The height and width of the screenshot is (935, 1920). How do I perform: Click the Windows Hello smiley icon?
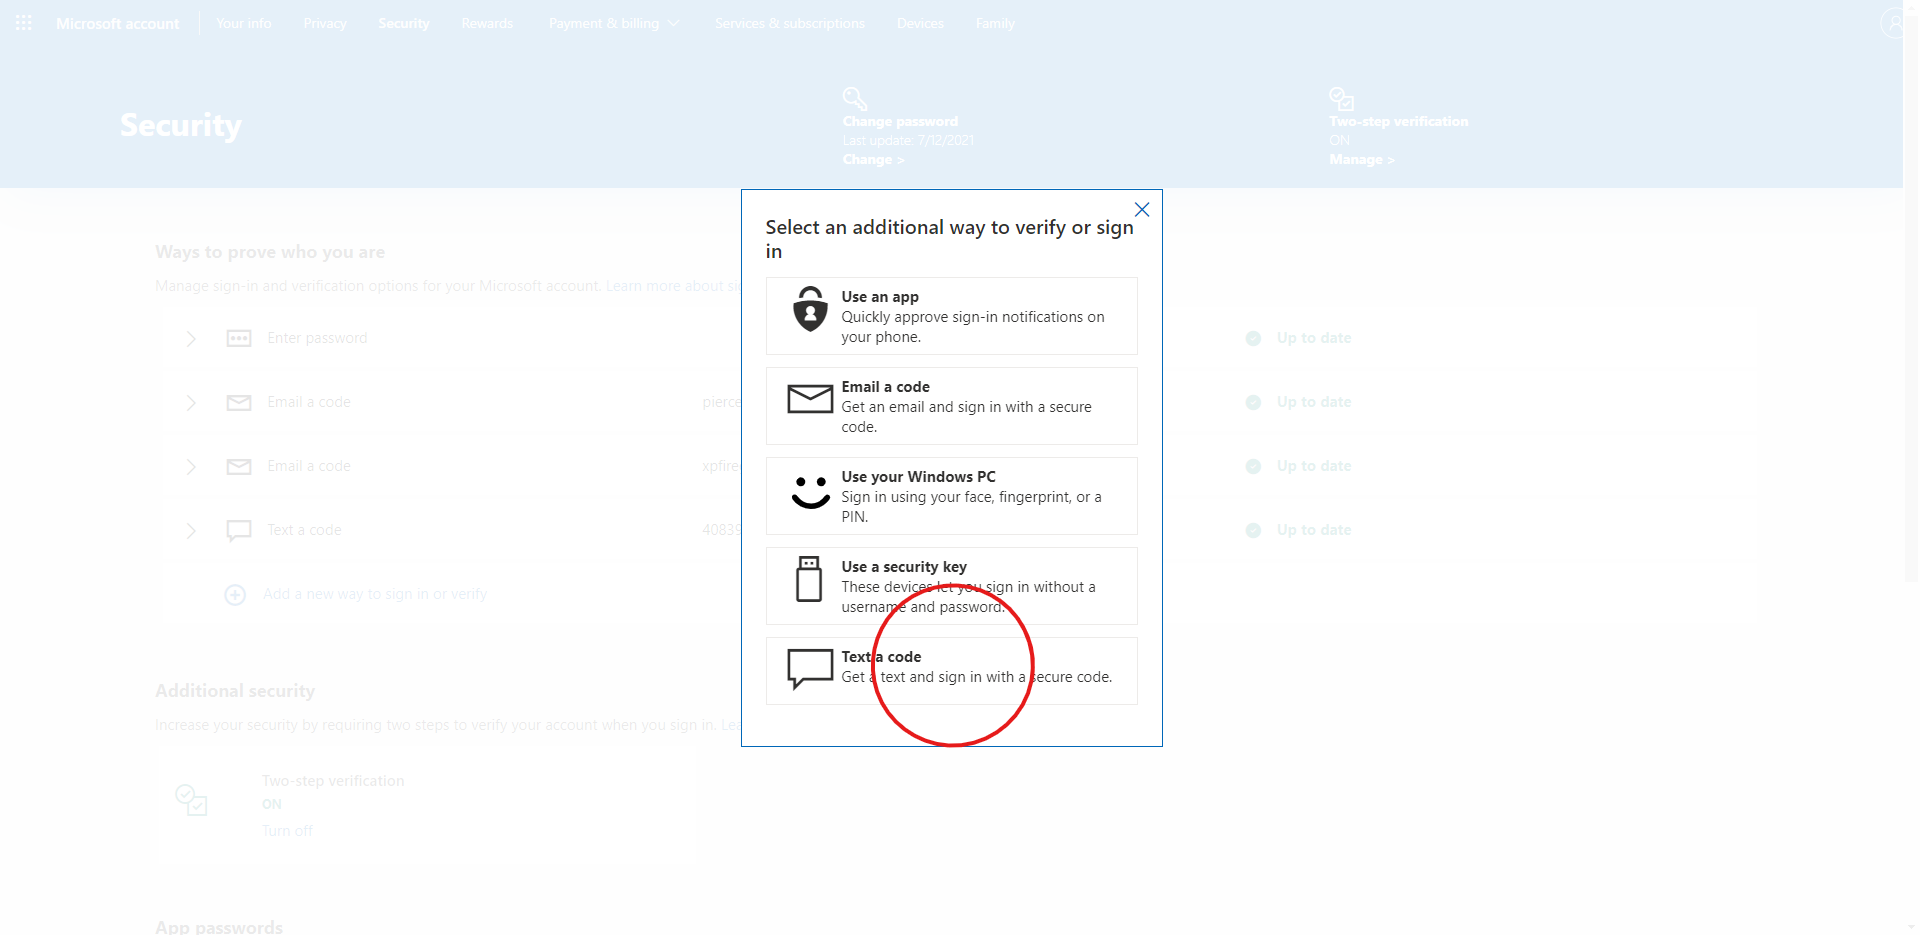click(x=810, y=492)
